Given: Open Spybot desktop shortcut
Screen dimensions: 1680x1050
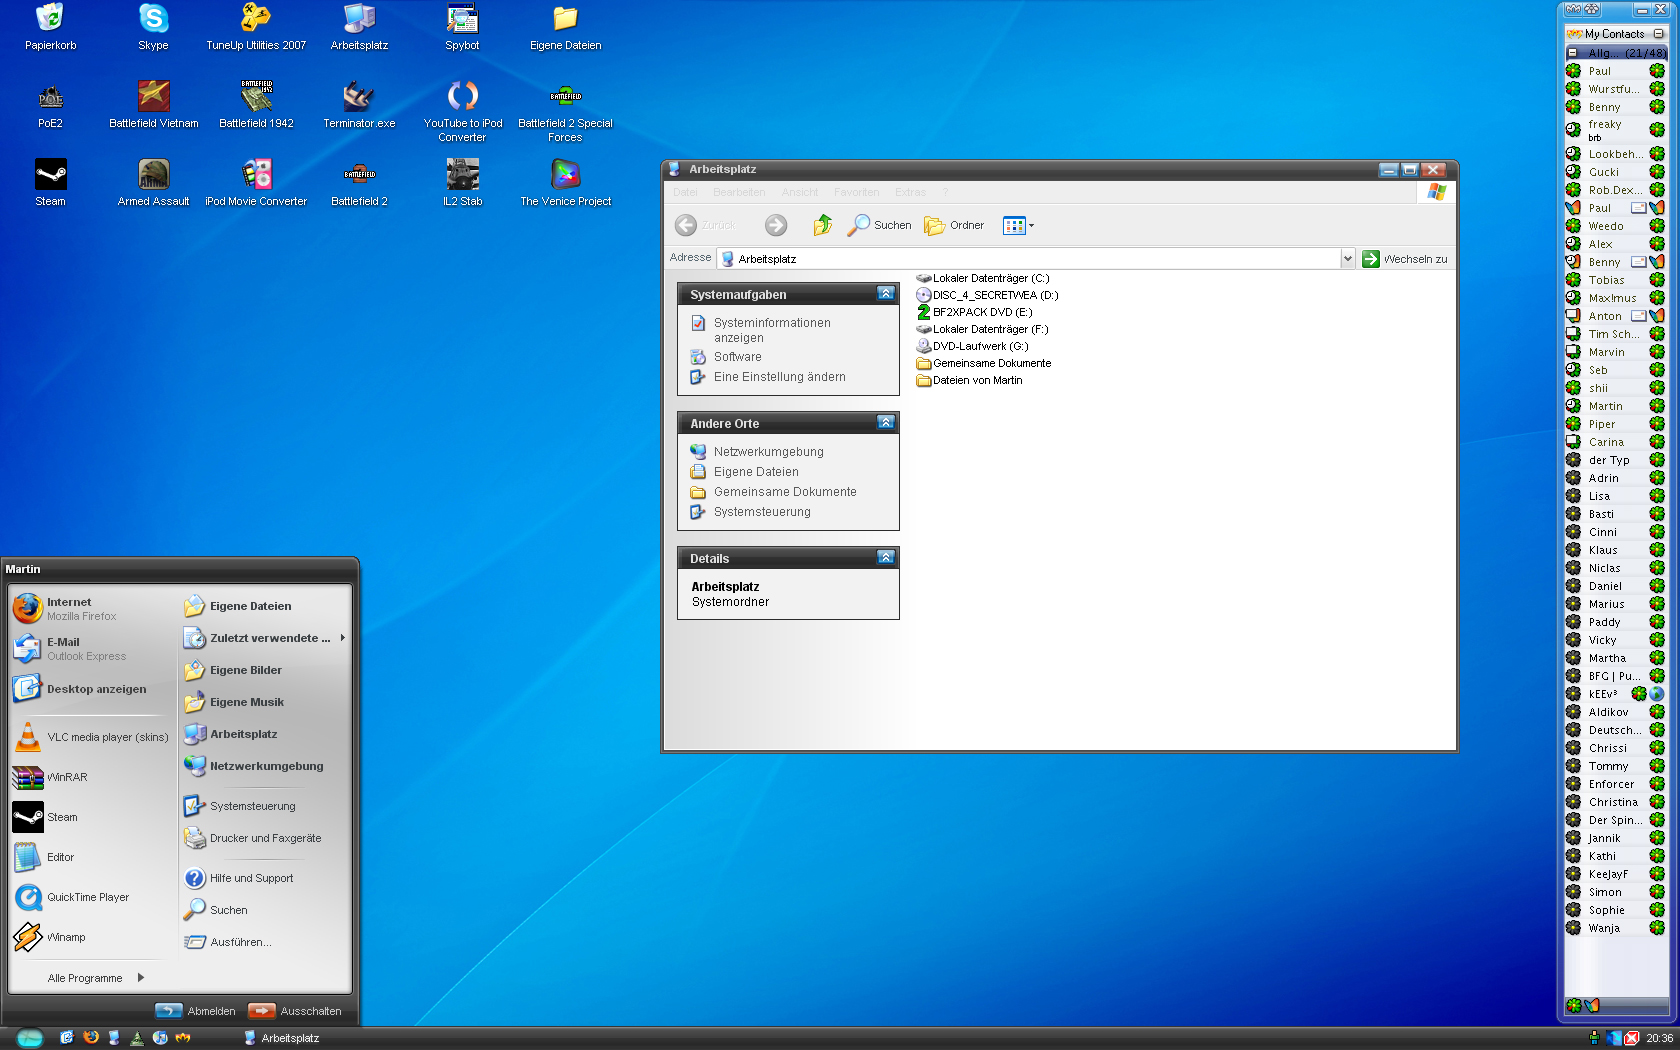Looking at the screenshot, I should pos(462,27).
